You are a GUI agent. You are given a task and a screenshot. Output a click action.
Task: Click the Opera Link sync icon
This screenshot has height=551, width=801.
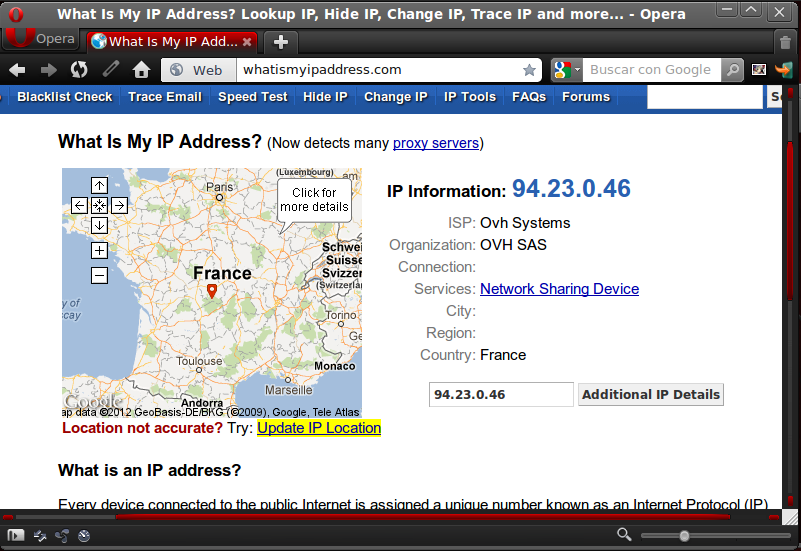(x=40, y=535)
